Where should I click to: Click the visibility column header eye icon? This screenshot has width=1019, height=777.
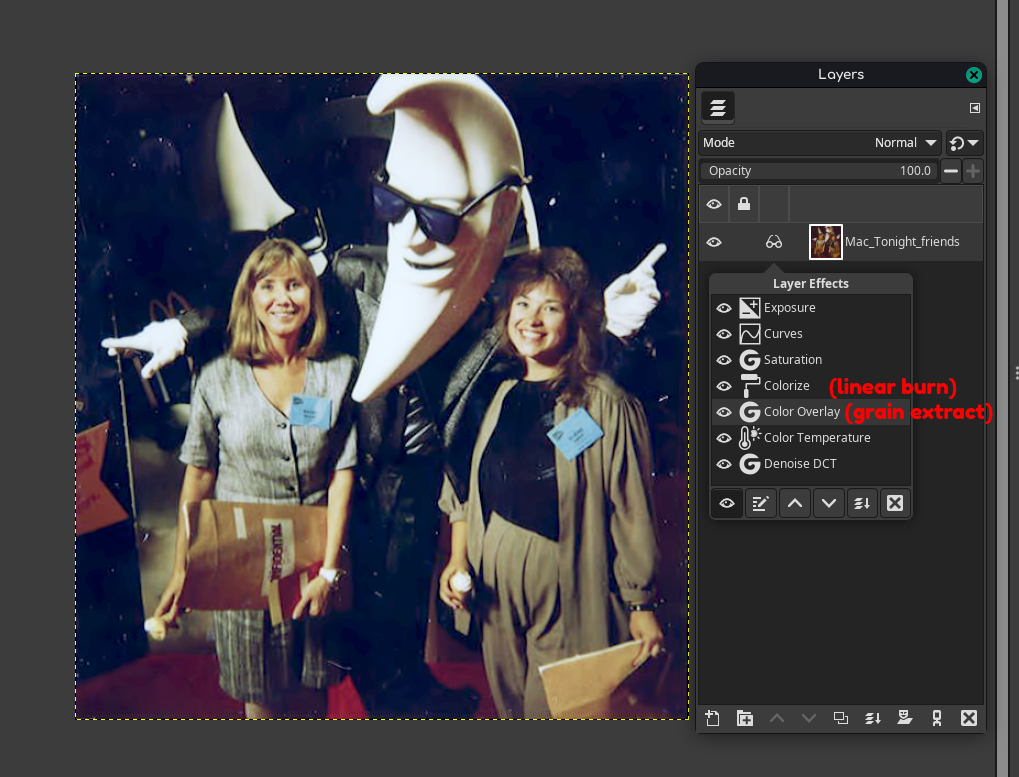pyautogui.click(x=714, y=204)
